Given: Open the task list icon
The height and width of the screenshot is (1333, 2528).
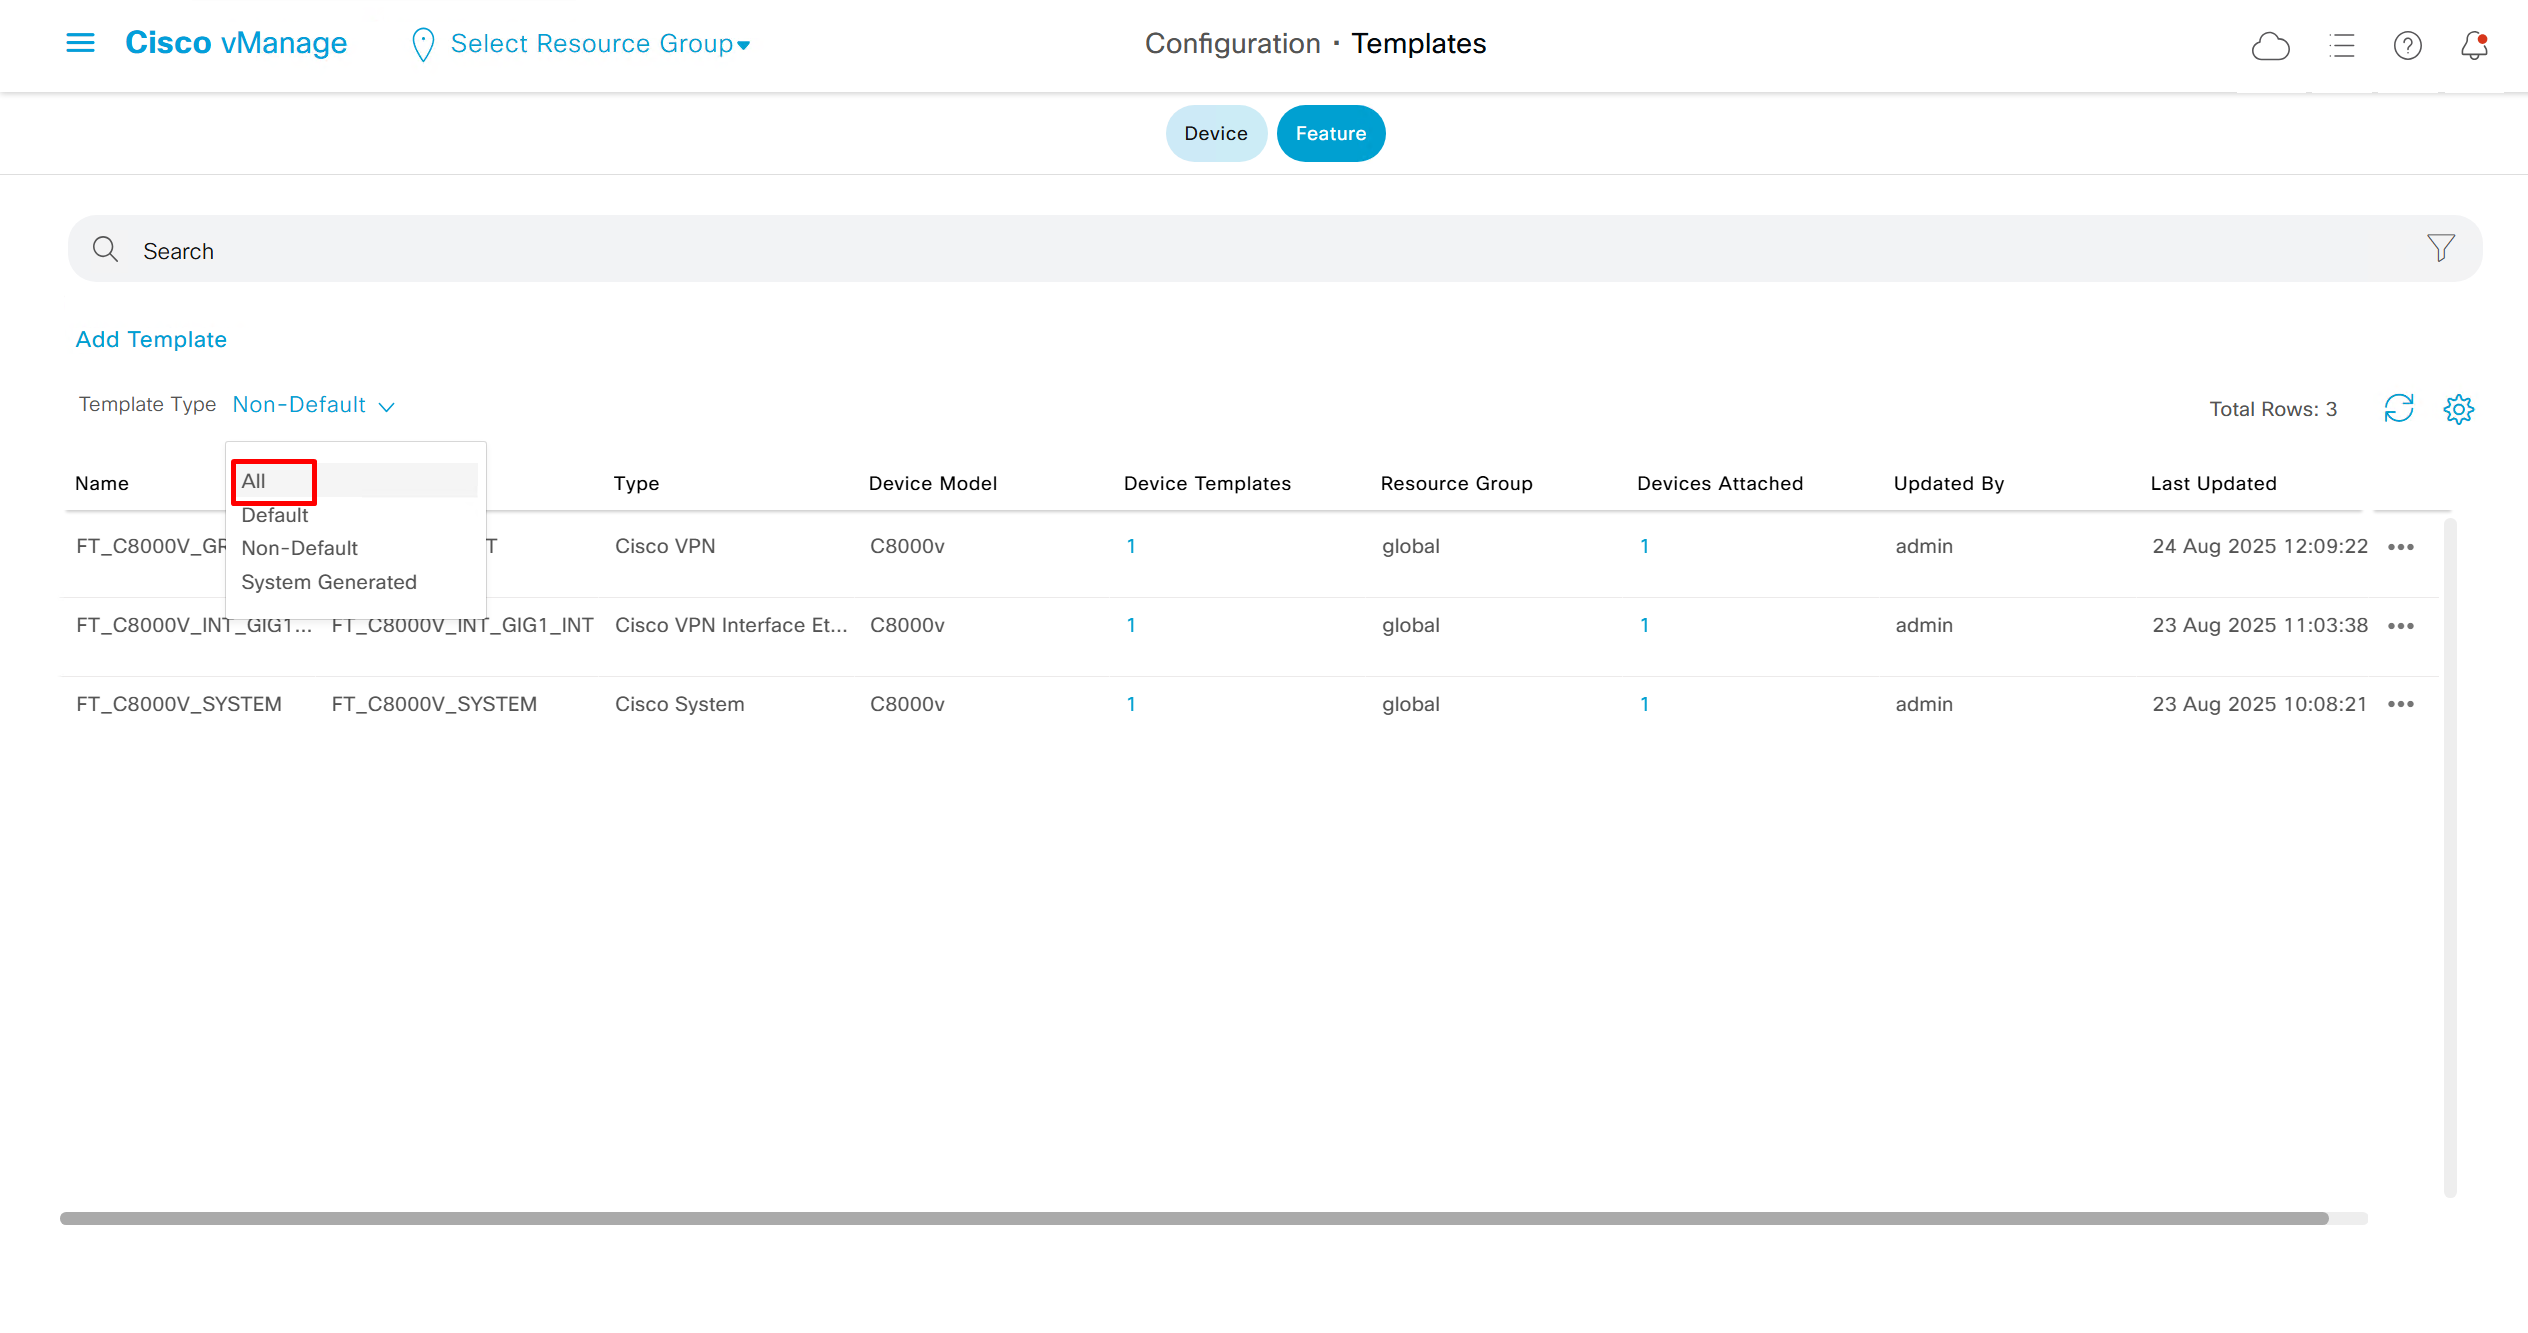Looking at the screenshot, I should pyautogui.click(x=2341, y=46).
